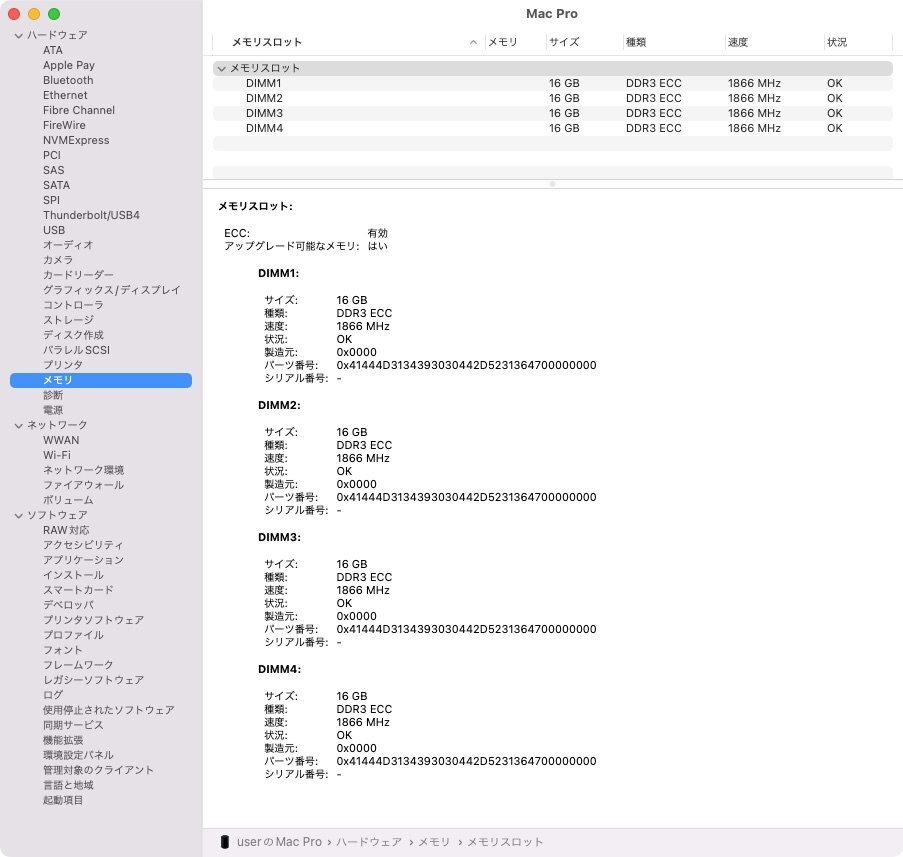
Task: Select Bluetooth in the sidebar
Action: click(67, 80)
